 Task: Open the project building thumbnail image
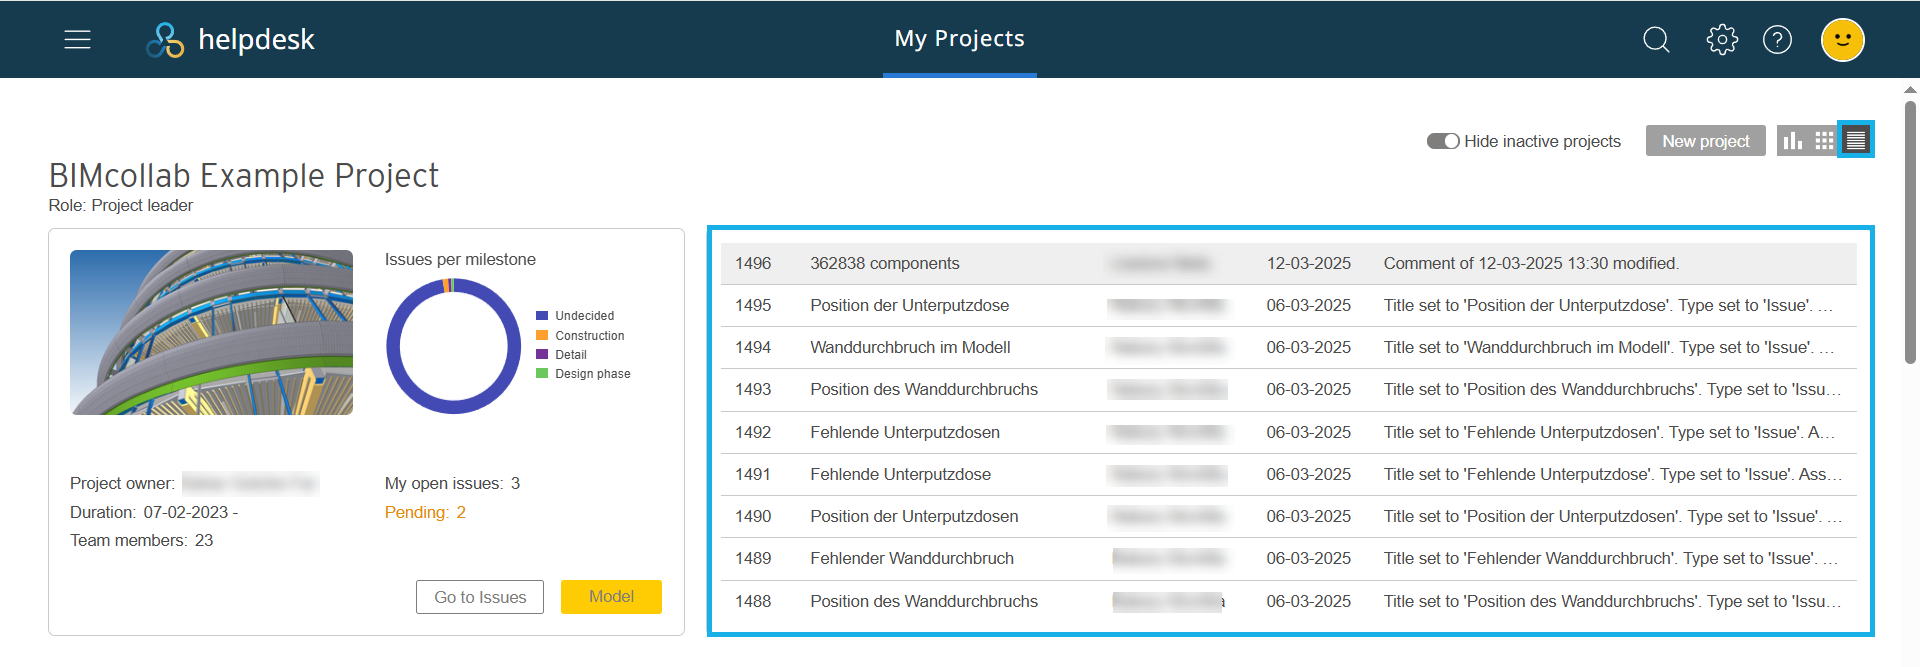click(x=211, y=332)
